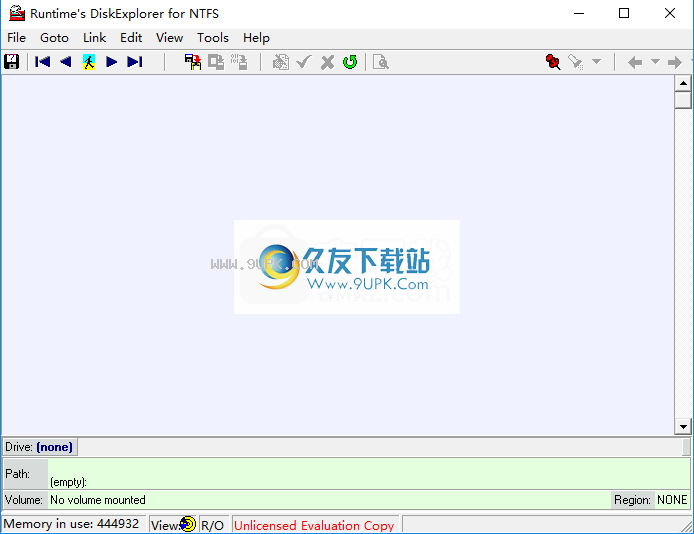The height and width of the screenshot is (534, 694).
Task: Click the grayed pin marker icon
Action: (x=576, y=62)
